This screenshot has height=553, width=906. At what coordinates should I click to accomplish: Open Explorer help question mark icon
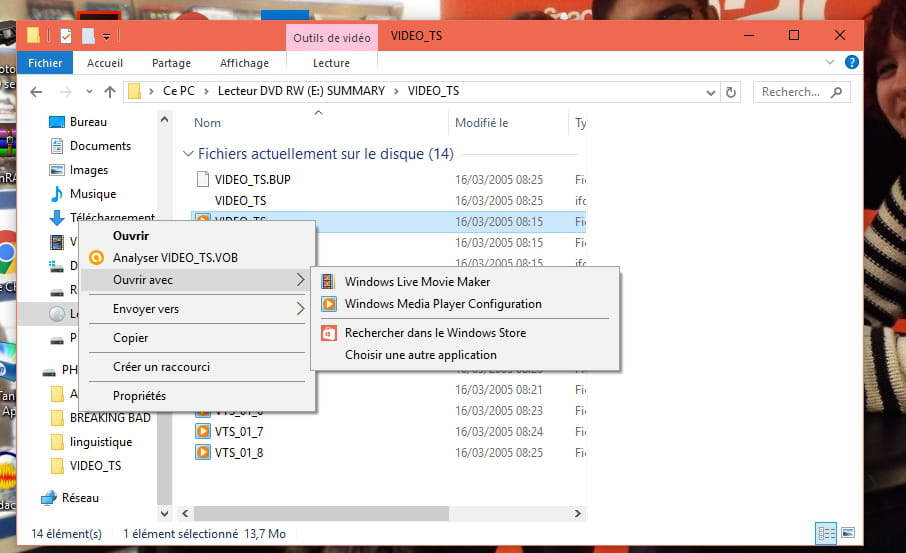[852, 62]
